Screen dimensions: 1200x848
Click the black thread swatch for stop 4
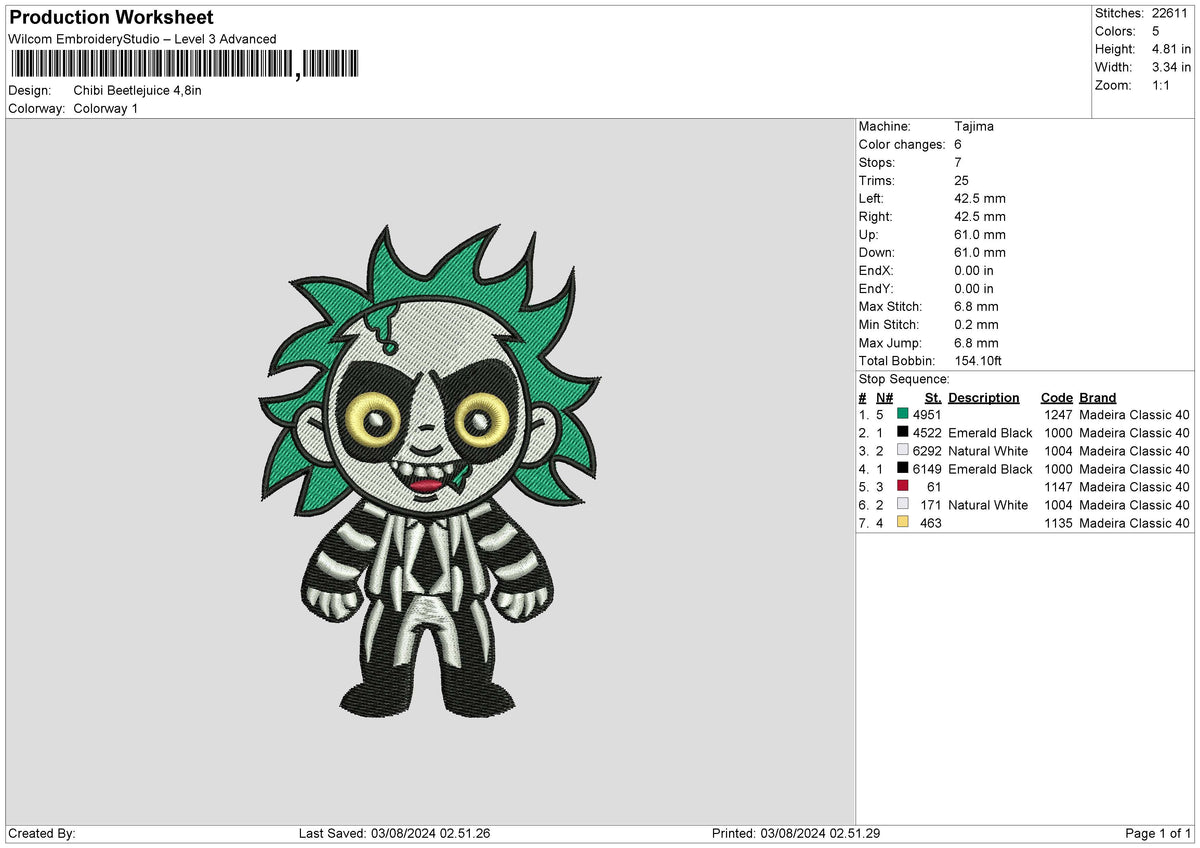901,469
